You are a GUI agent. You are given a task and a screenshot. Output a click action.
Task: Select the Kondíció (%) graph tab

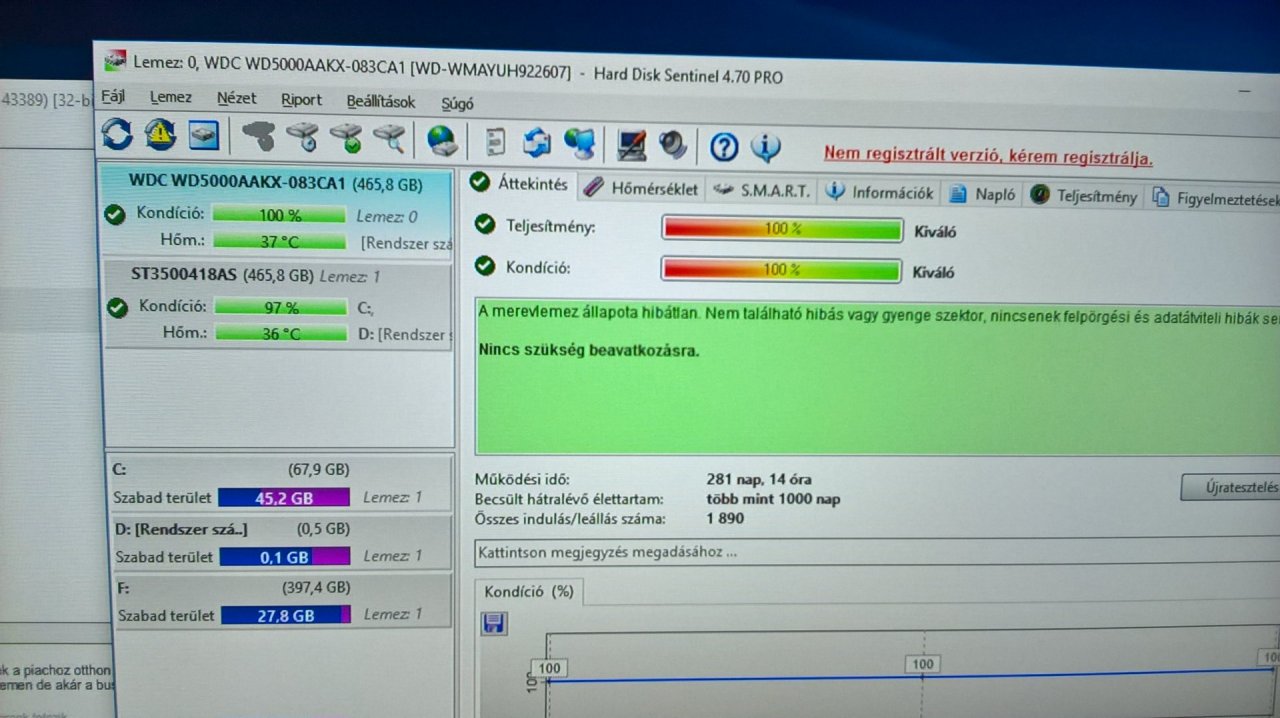(x=529, y=592)
